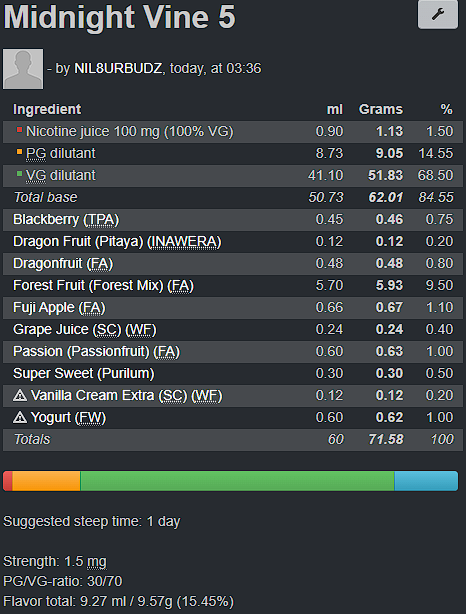Open Grape Juice (SC) (WF) flavor
Viewport: 466px width, 614px height.
[85, 329]
